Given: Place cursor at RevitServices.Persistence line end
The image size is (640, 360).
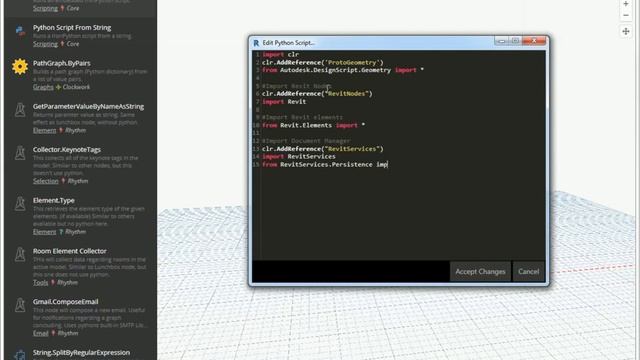Looking at the screenshot, I should (x=387, y=164).
